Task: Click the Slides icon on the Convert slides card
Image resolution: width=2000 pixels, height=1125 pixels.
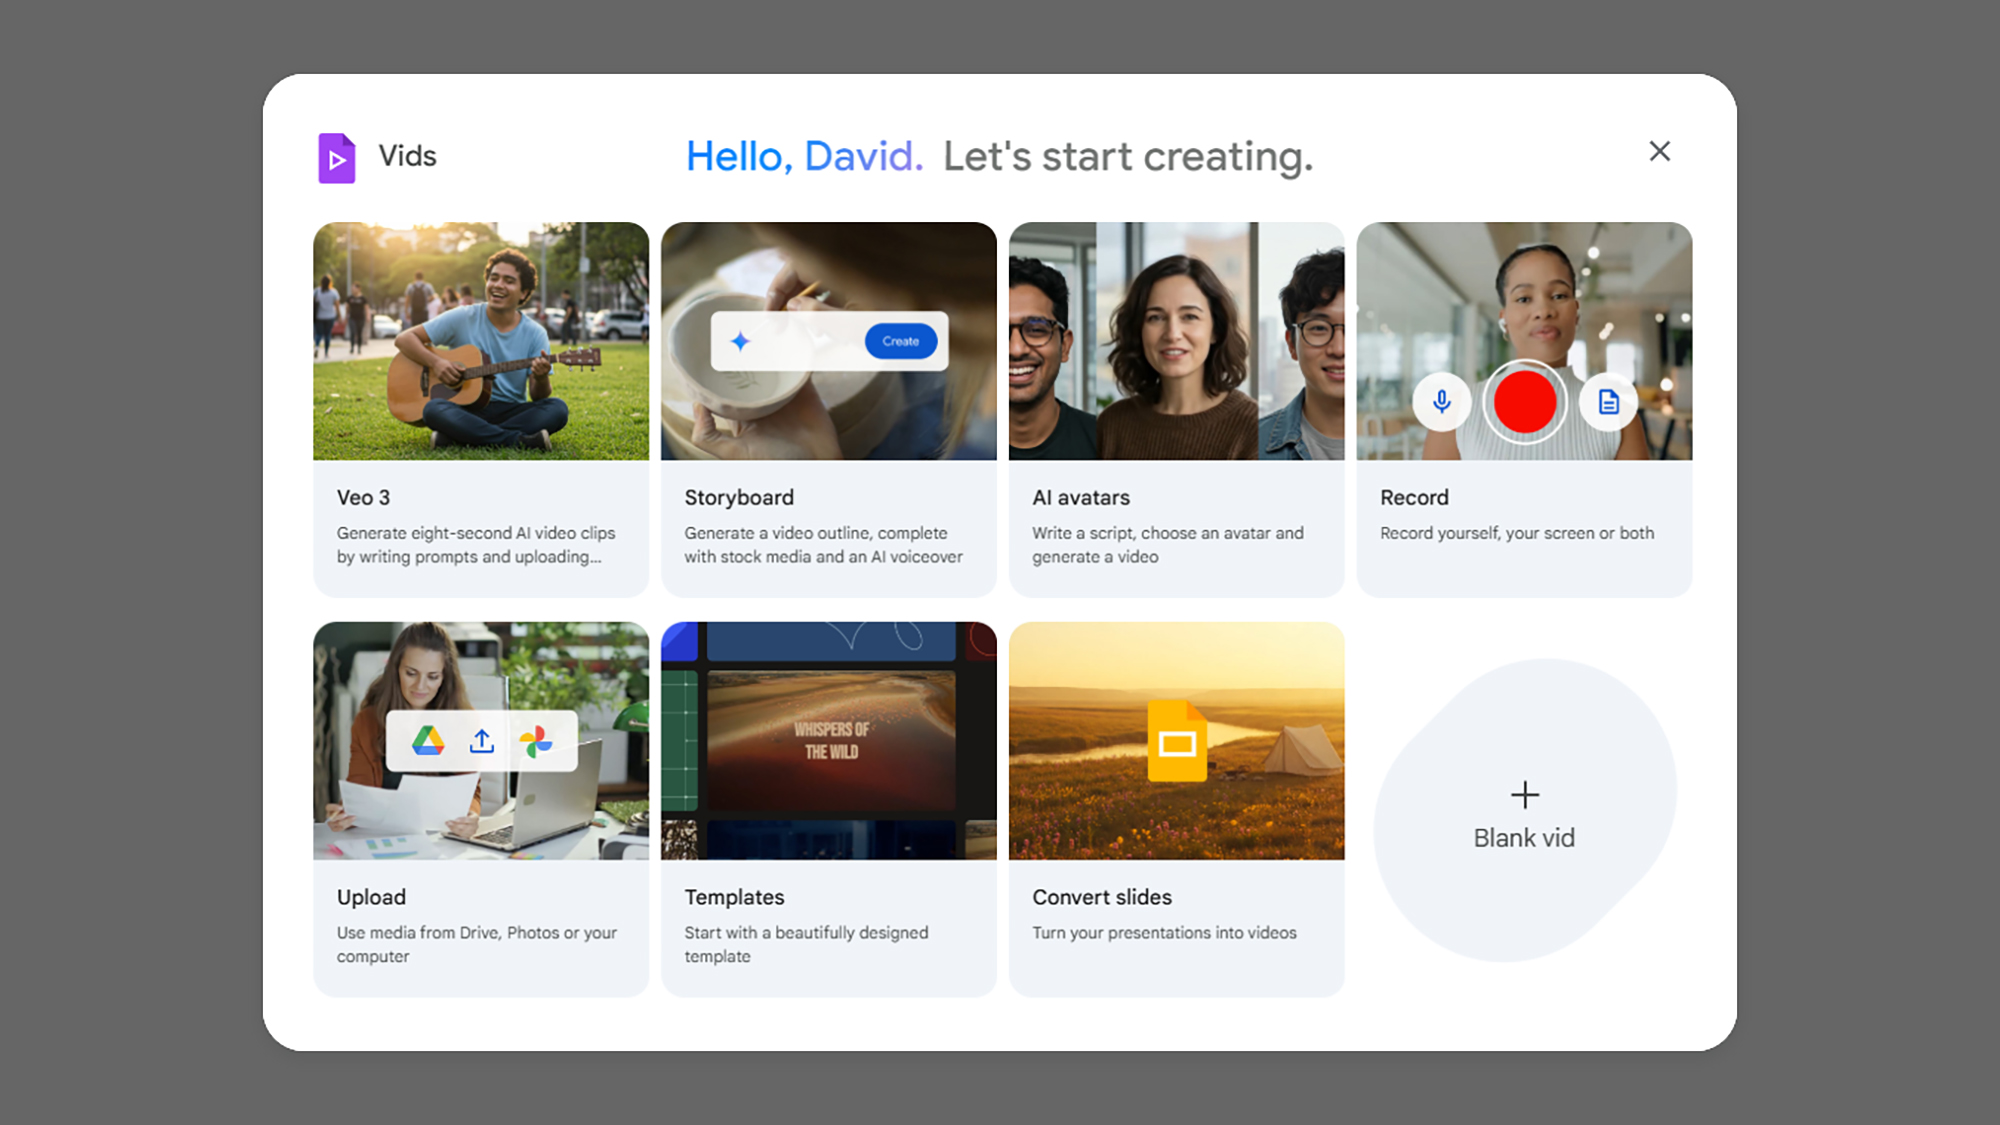Action: [x=1178, y=741]
